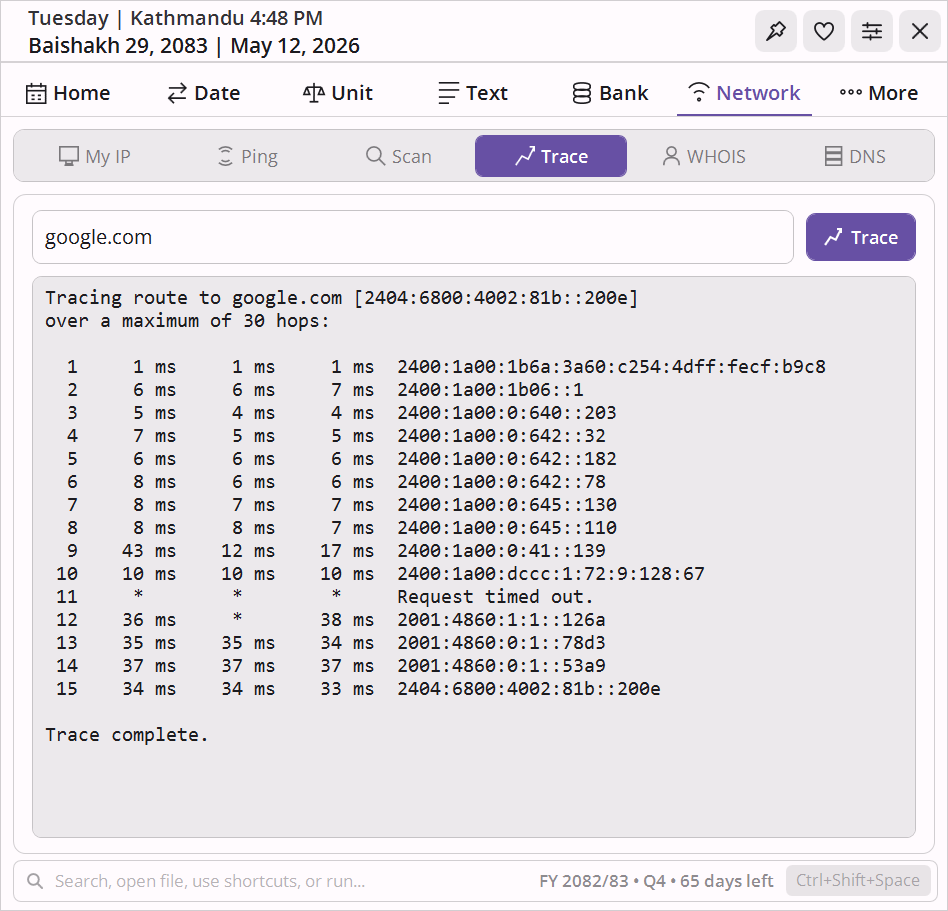Click the heart favorite icon
The height and width of the screenshot is (911, 948).
point(823,31)
